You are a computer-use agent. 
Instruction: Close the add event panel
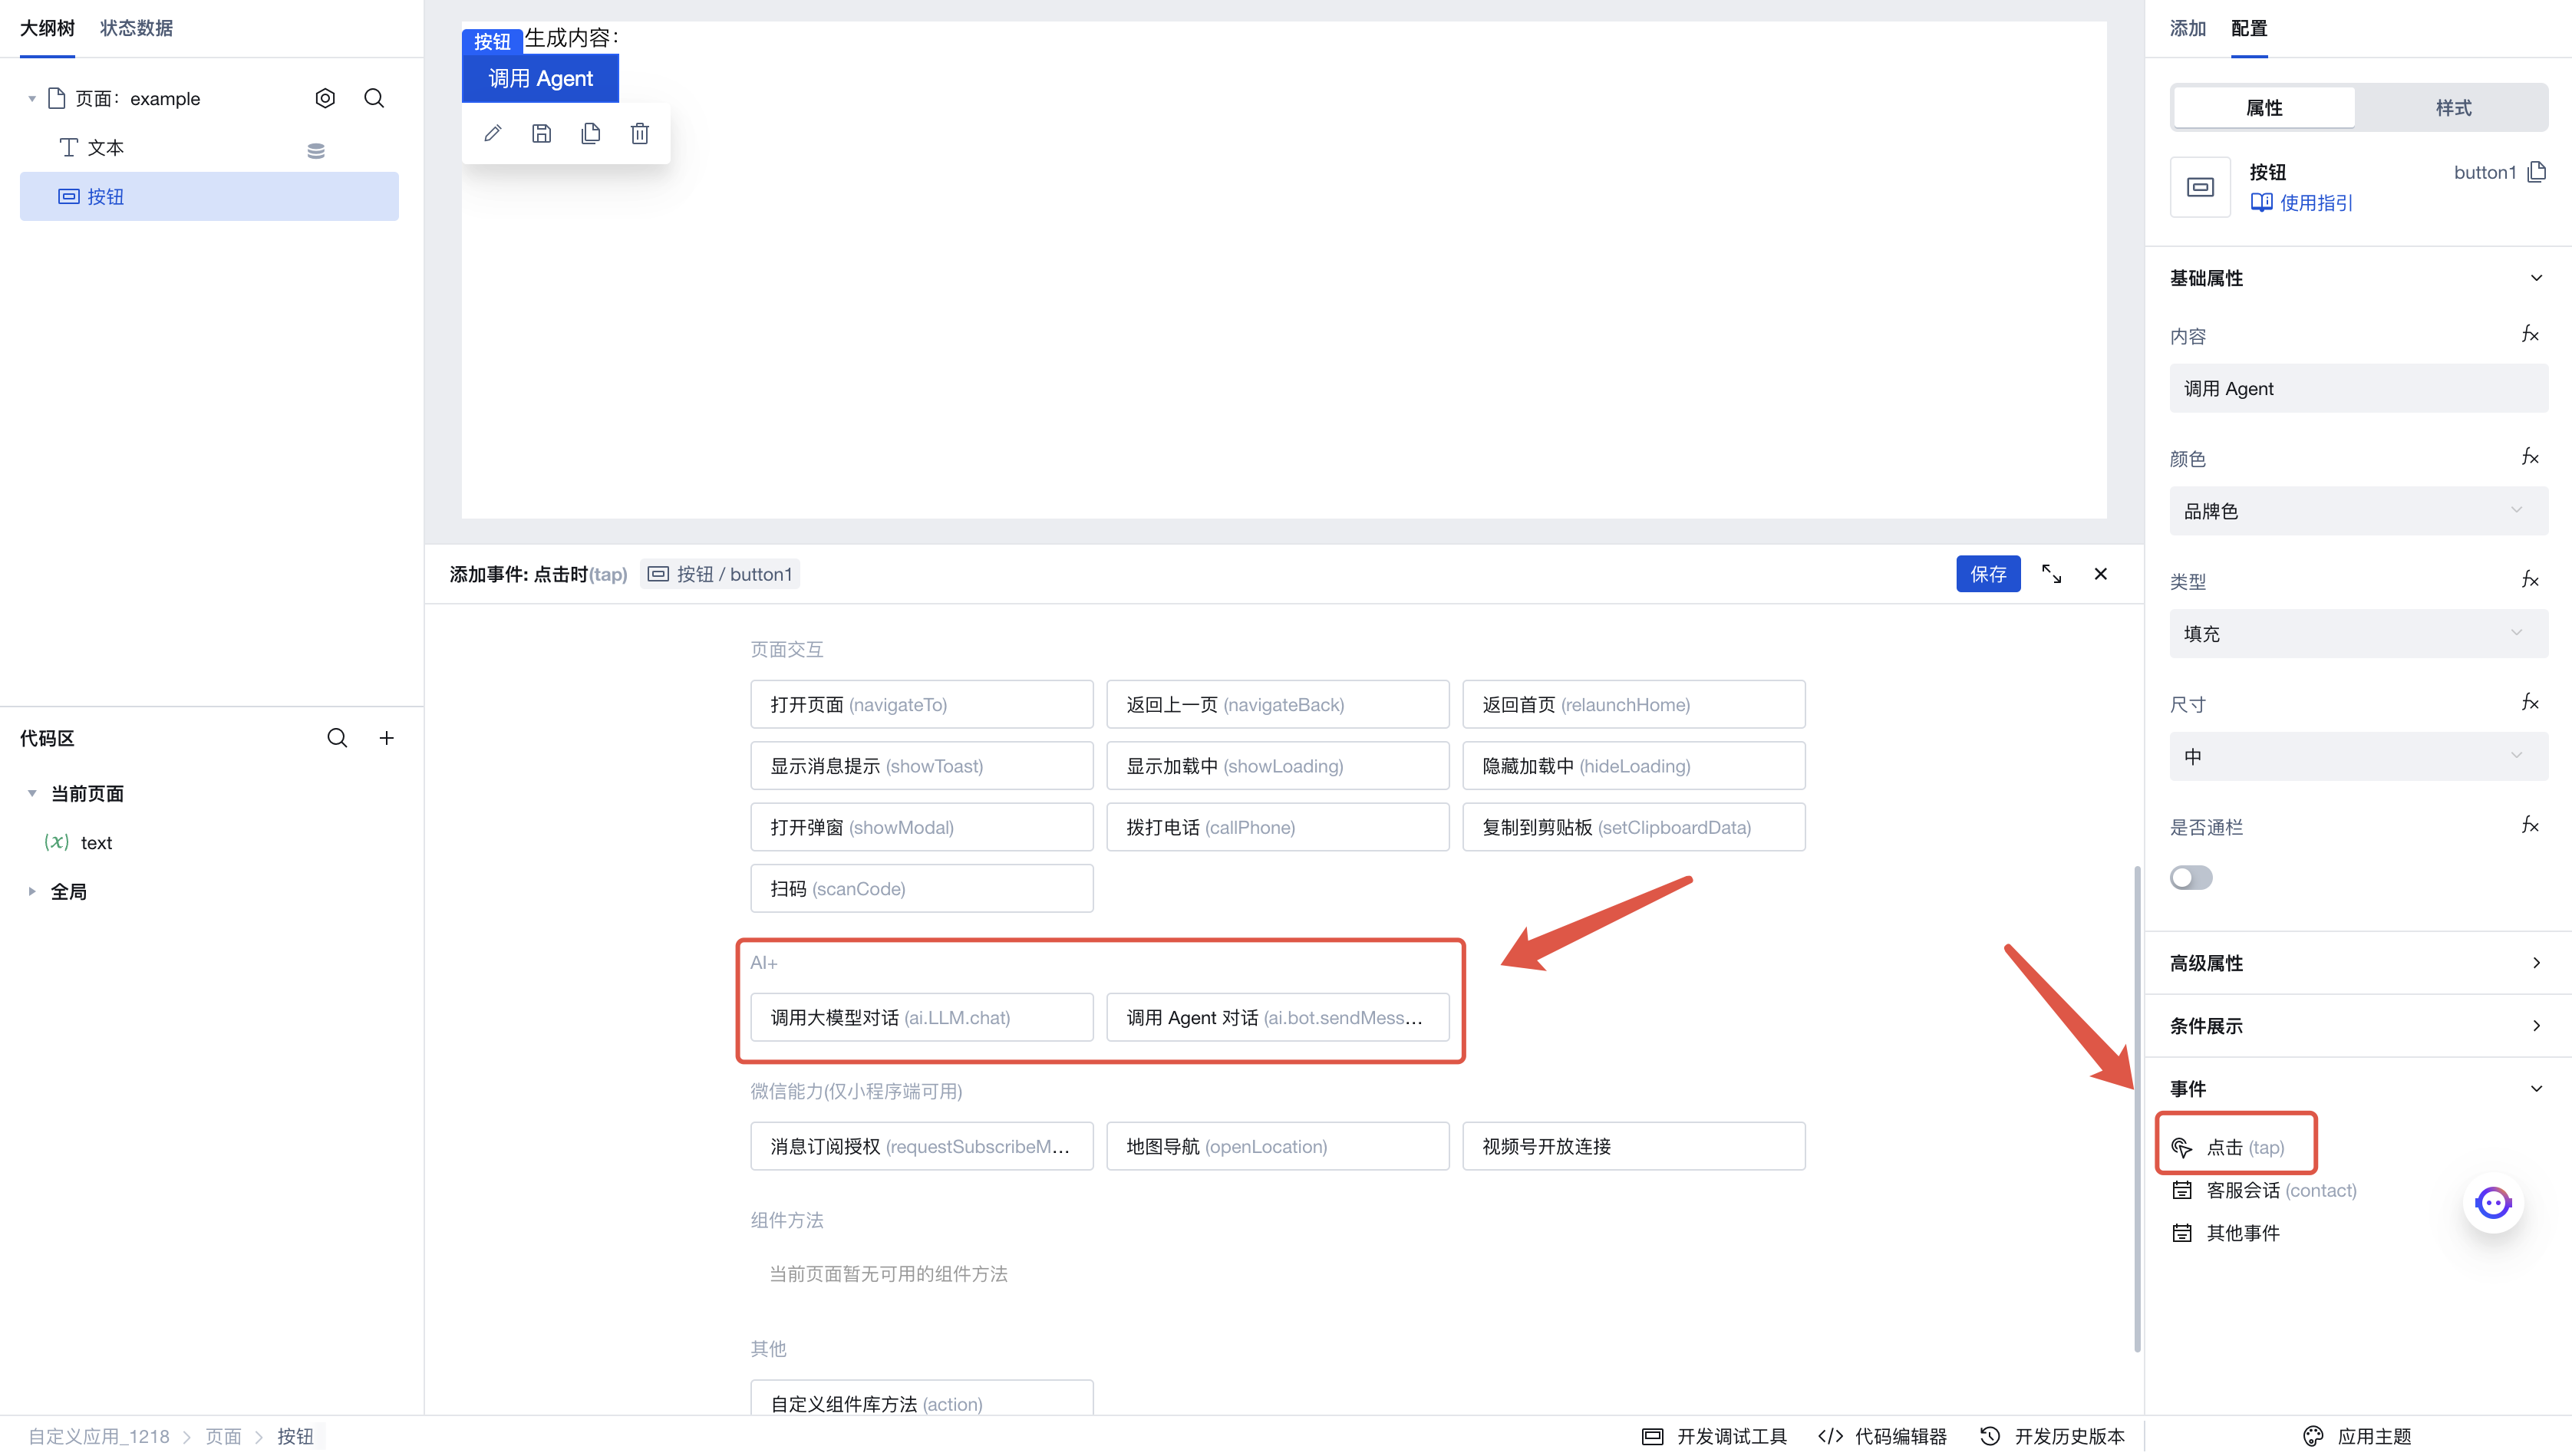click(2100, 574)
